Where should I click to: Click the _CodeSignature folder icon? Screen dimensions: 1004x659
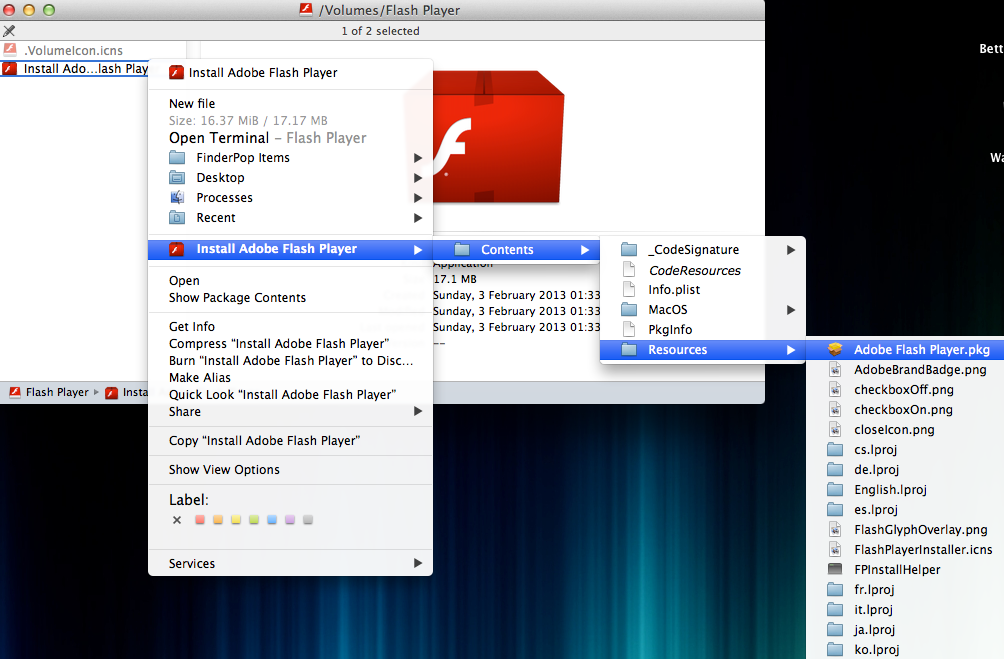click(x=629, y=249)
